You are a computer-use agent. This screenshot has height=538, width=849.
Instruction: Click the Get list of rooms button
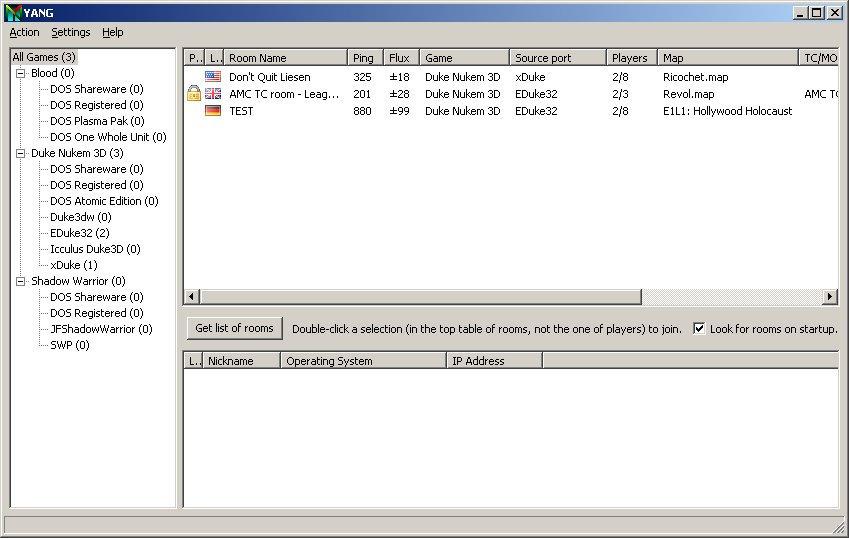coord(234,328)
